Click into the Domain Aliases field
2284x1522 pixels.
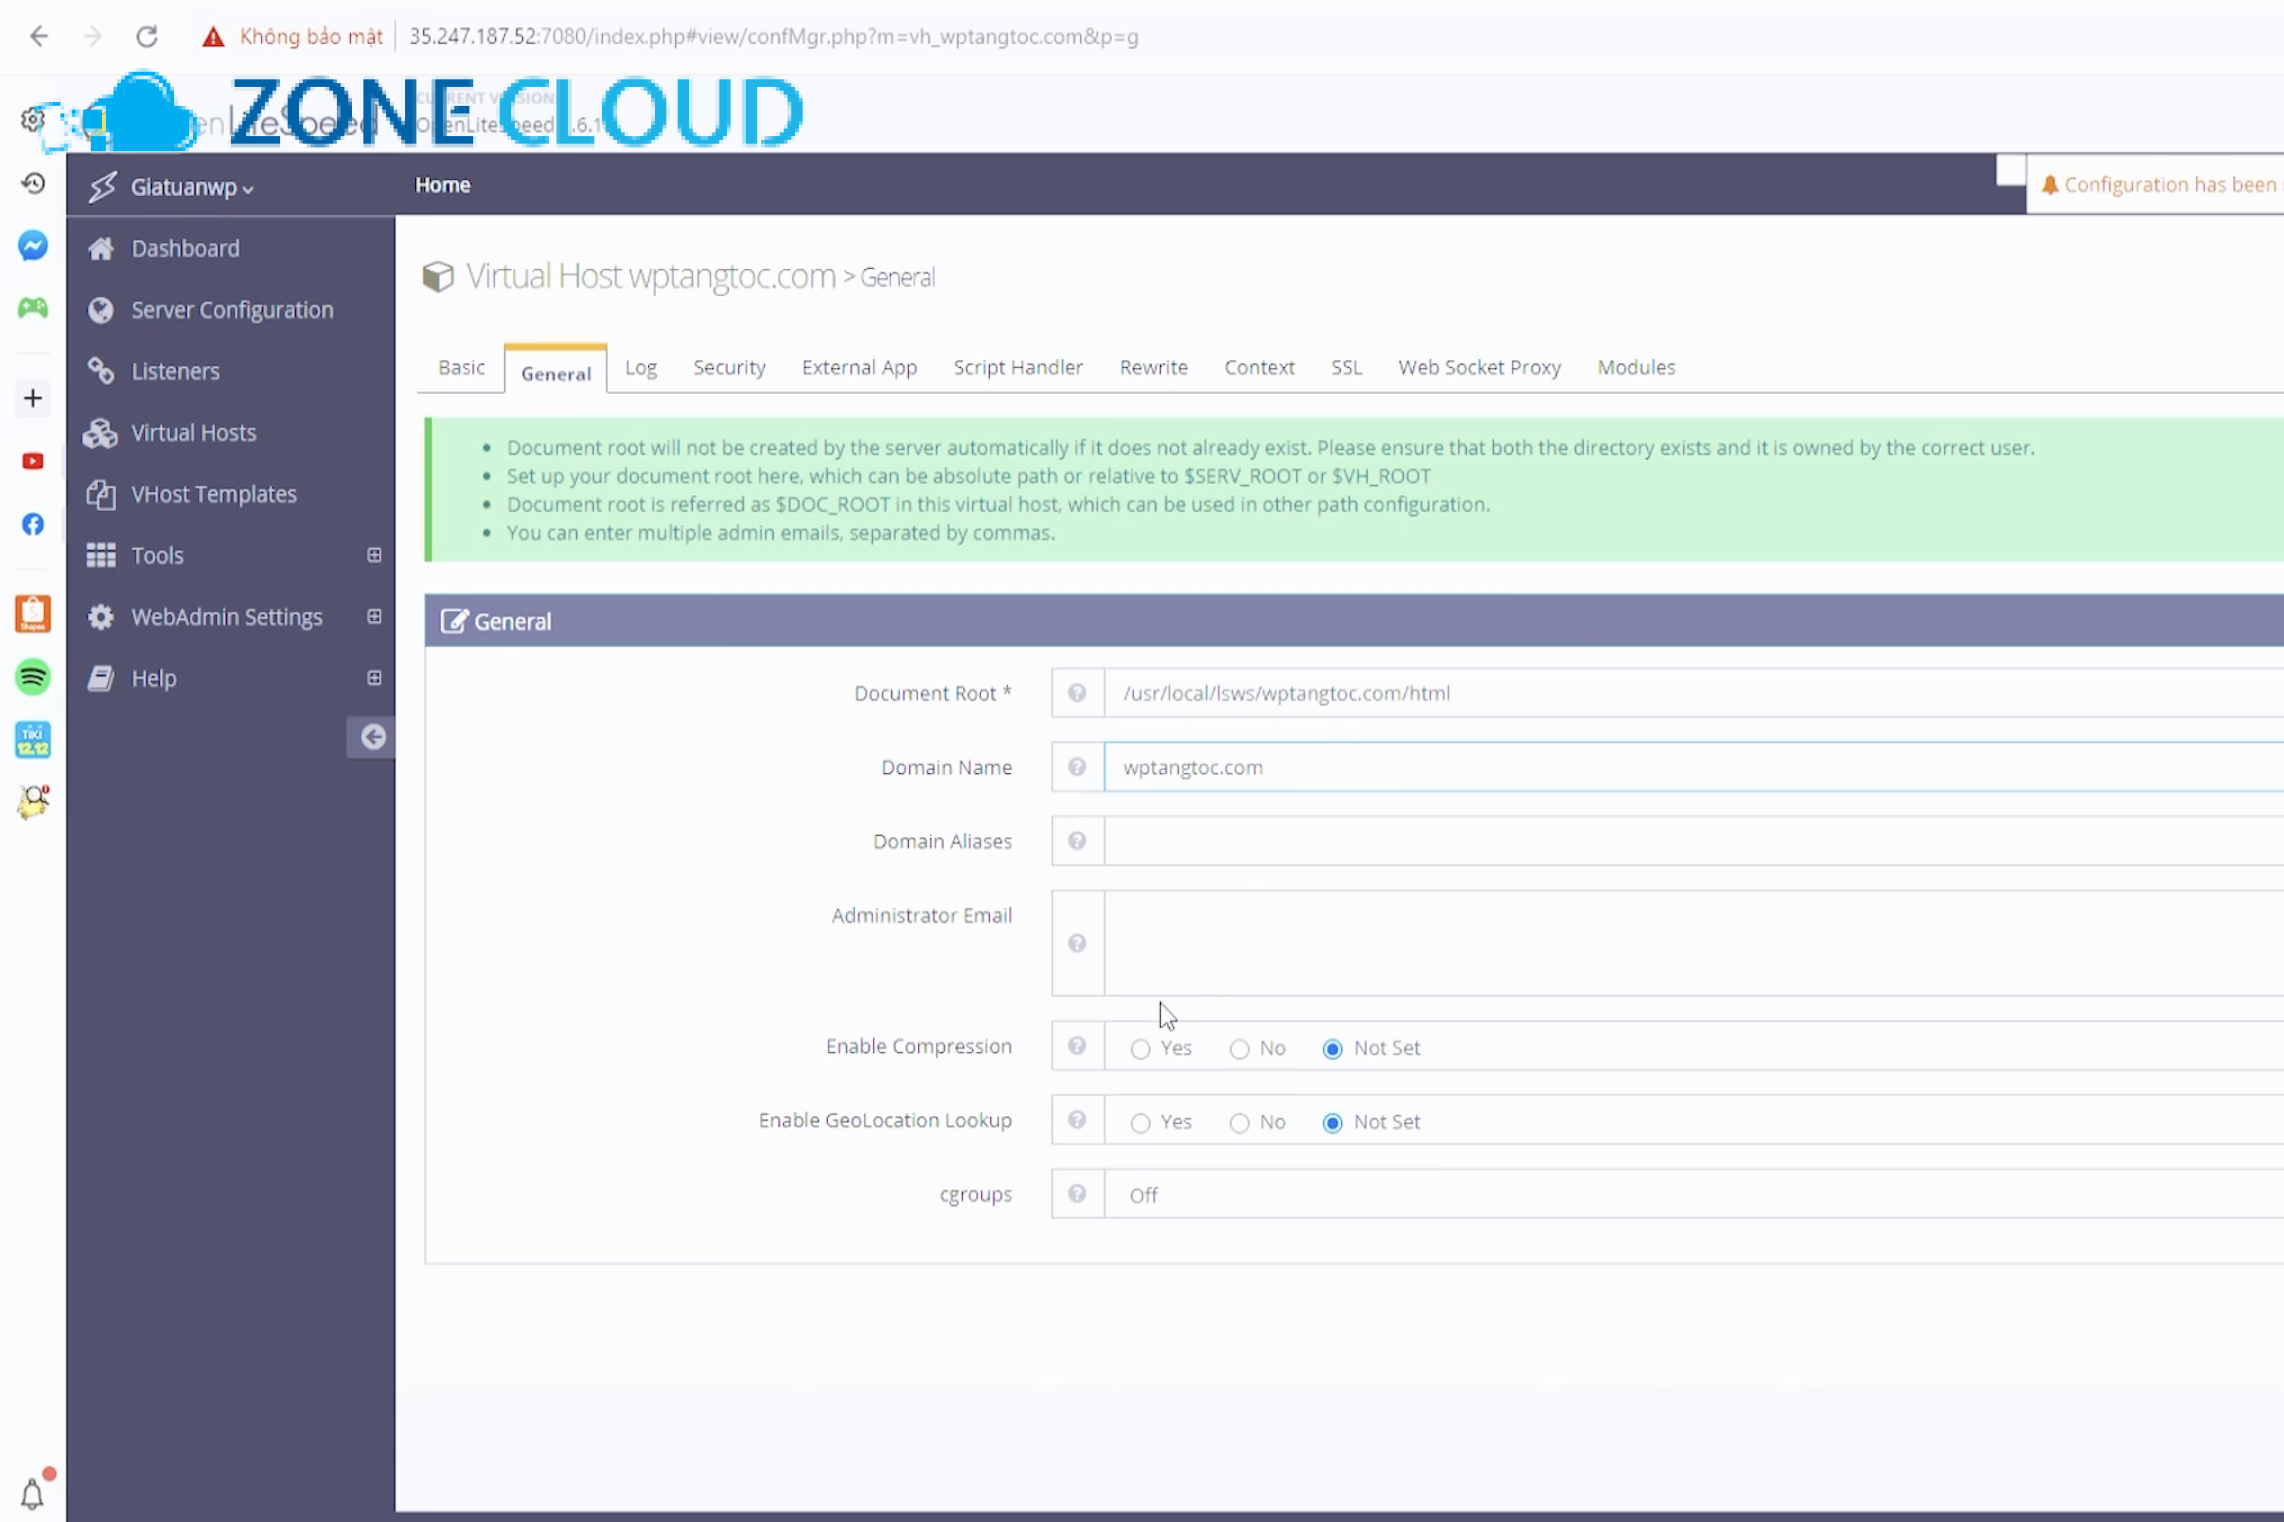click(1694, 841)
